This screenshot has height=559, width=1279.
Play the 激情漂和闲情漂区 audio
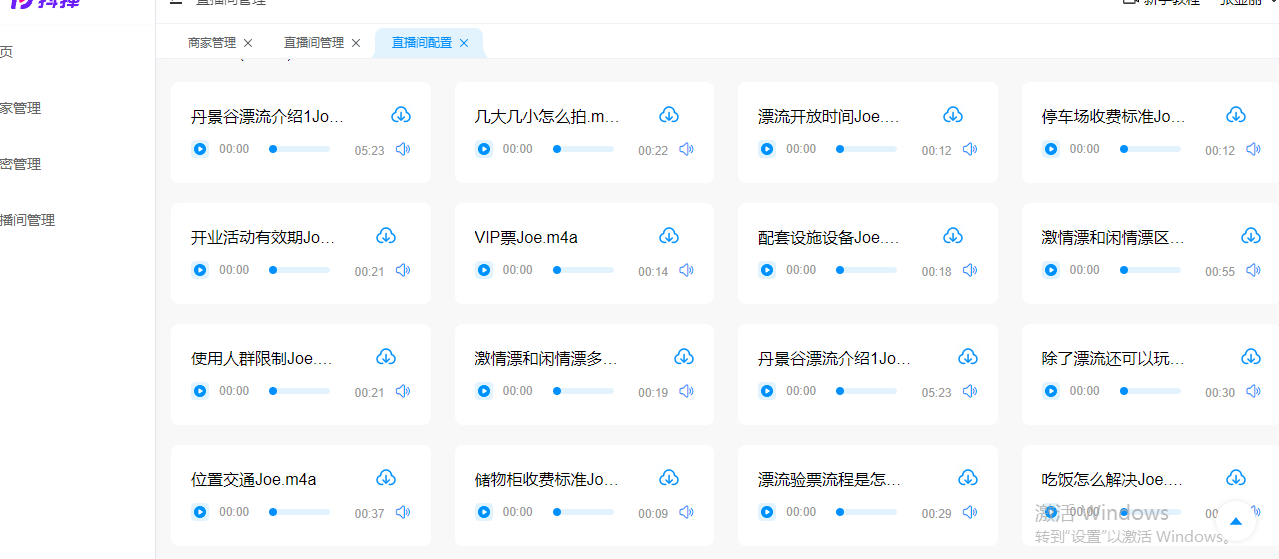pyautogui.click(x=1051, y=270)
